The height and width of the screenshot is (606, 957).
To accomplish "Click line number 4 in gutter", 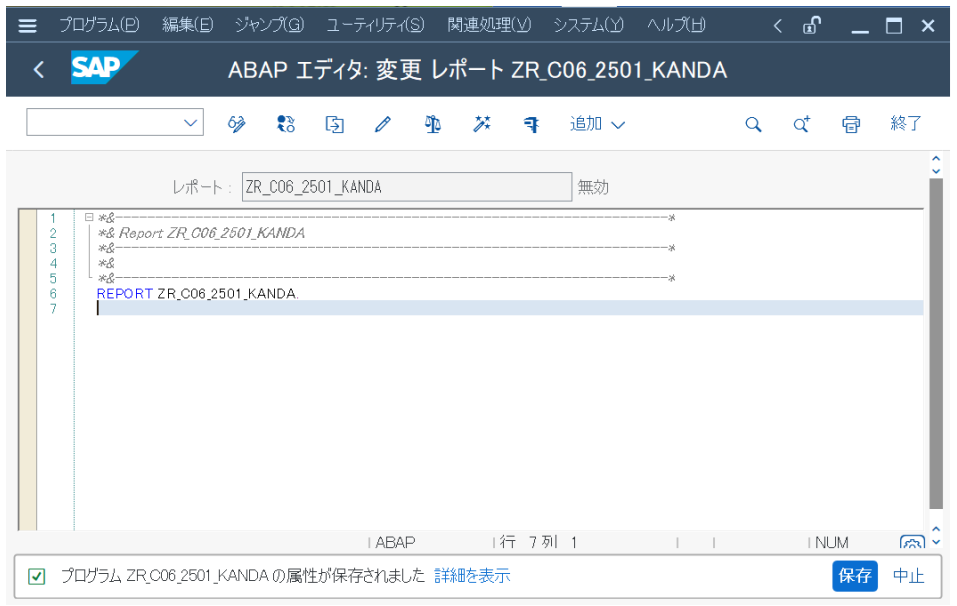I will (53, 263).
